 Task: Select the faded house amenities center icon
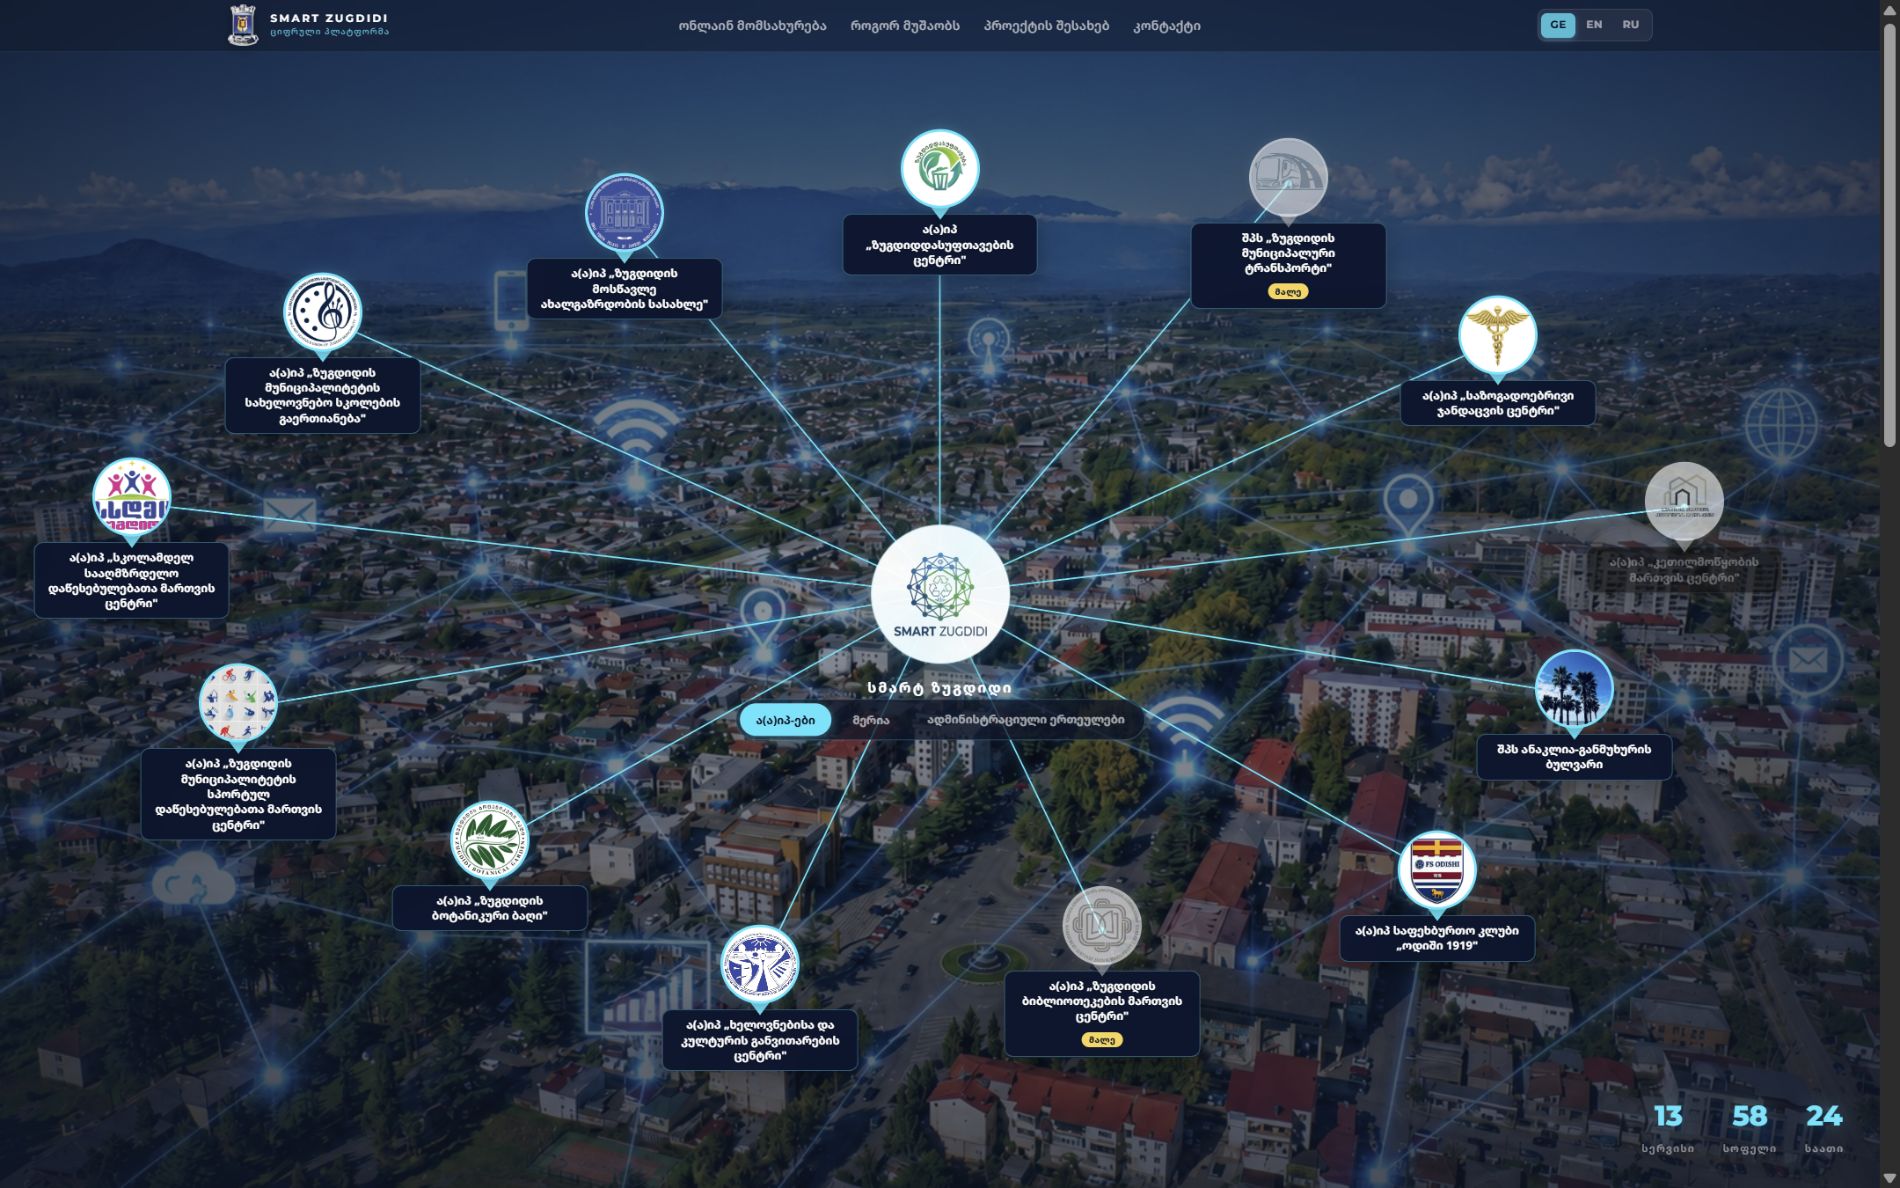coord(1684,500)
